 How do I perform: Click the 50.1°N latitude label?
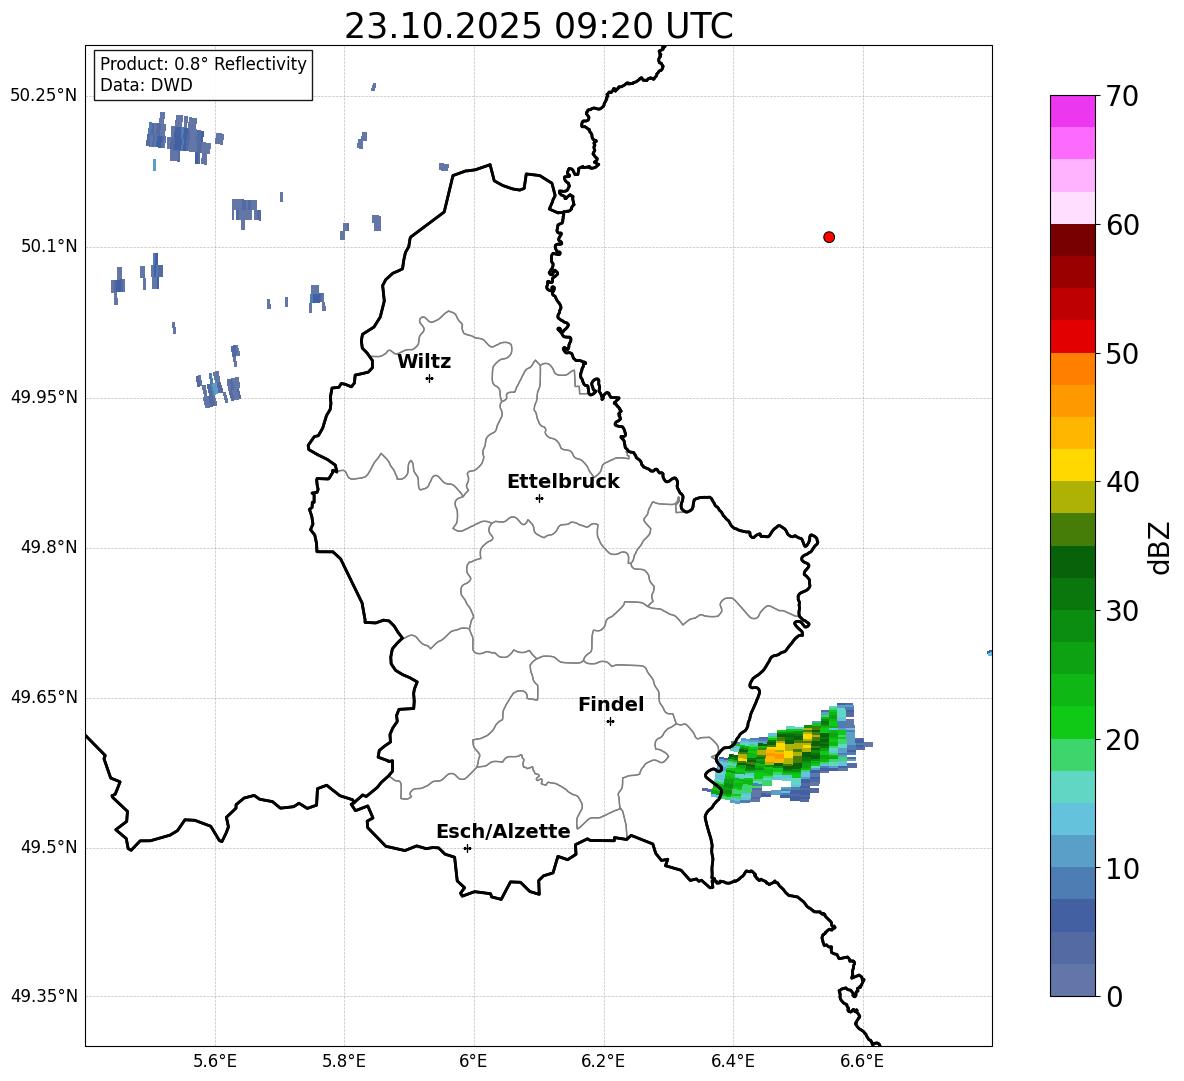click(49, 247)
